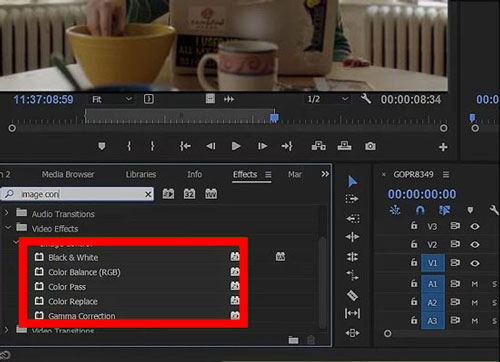500x362 pixels.
Task: Select the Selection arrow tool
Action: 352,182
